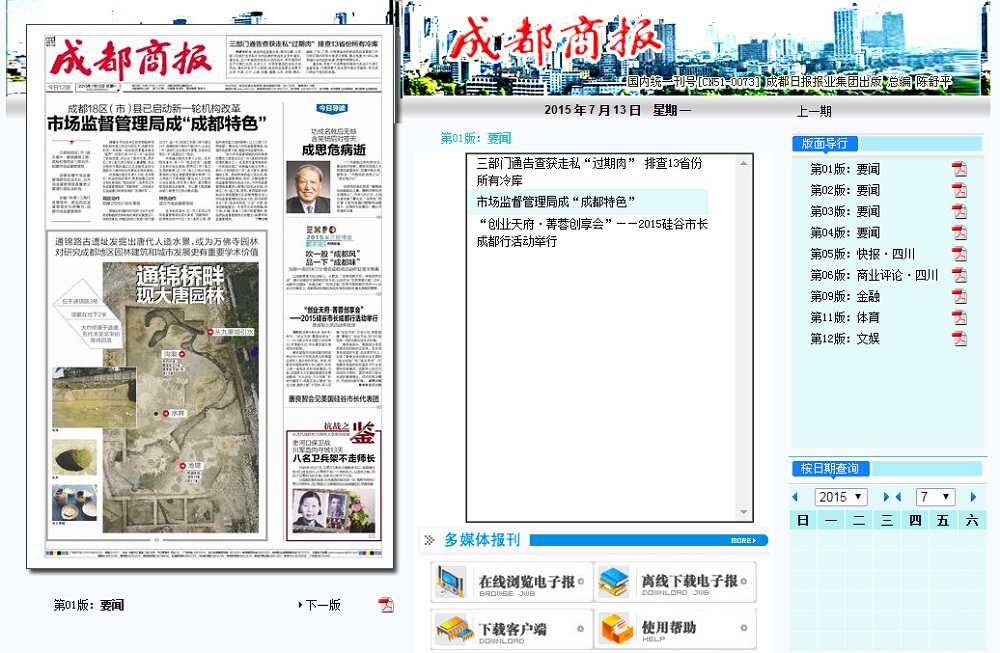This screenshot has height=653, width=1000.
Task: Select 第12版：文娱 in navigation
Action: click(x=844, y=339)
